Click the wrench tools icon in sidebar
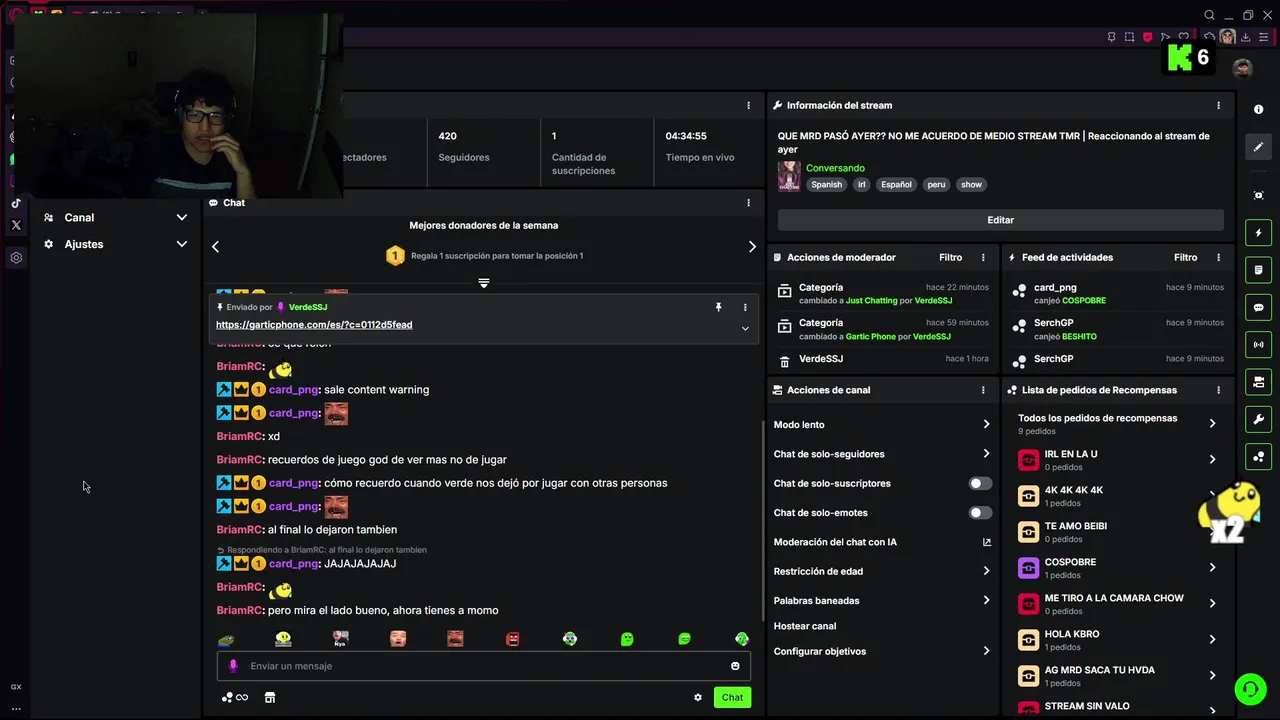Viewport: 1280px width, 720px height. pos(1258,419)
